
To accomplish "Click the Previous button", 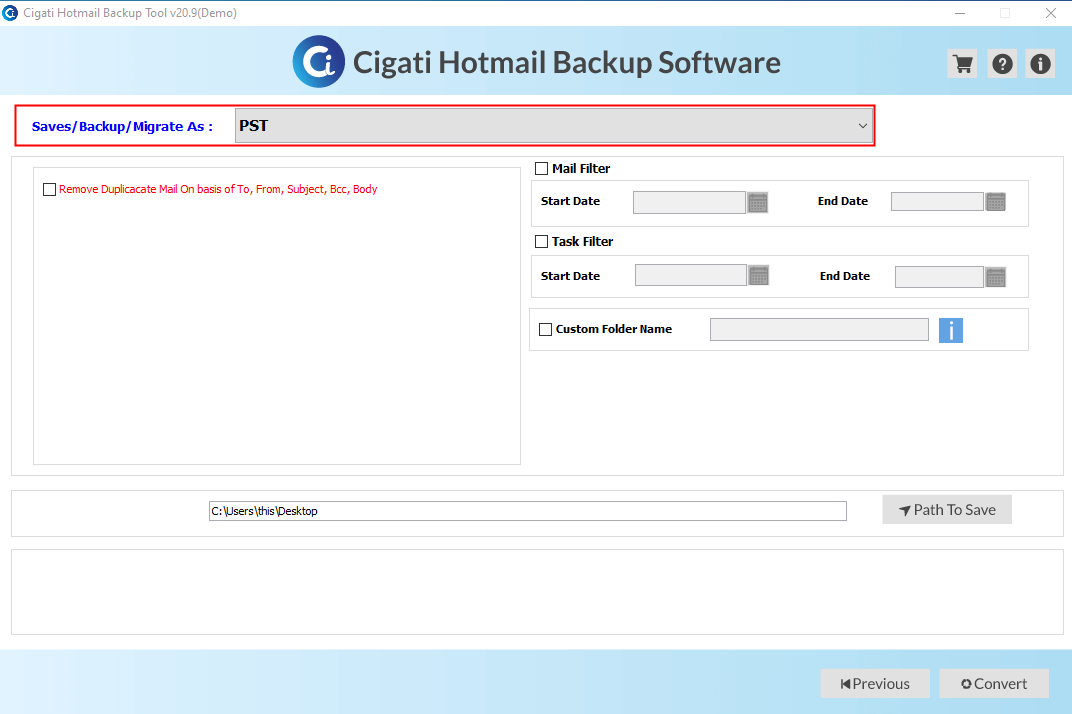I will click(875, 684).
